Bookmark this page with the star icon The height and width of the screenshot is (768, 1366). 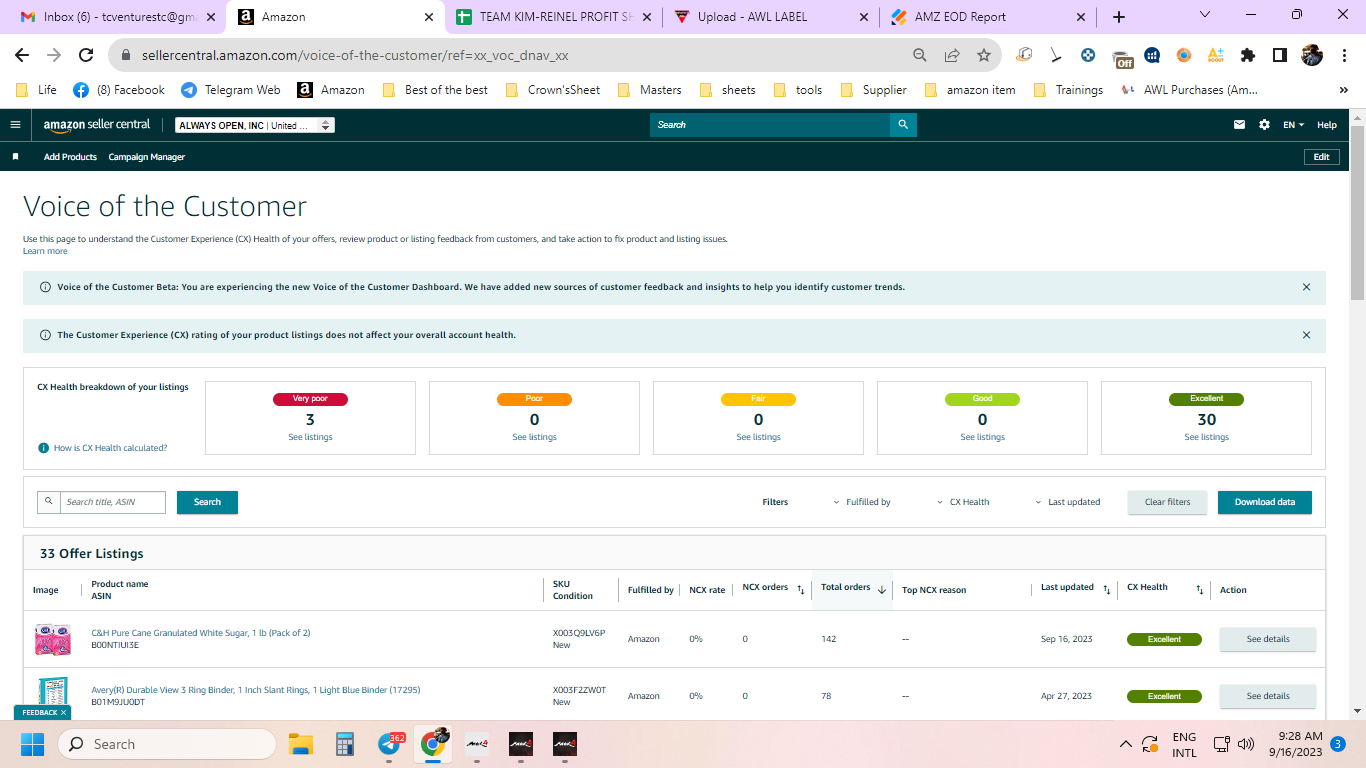tap(984, 55)
